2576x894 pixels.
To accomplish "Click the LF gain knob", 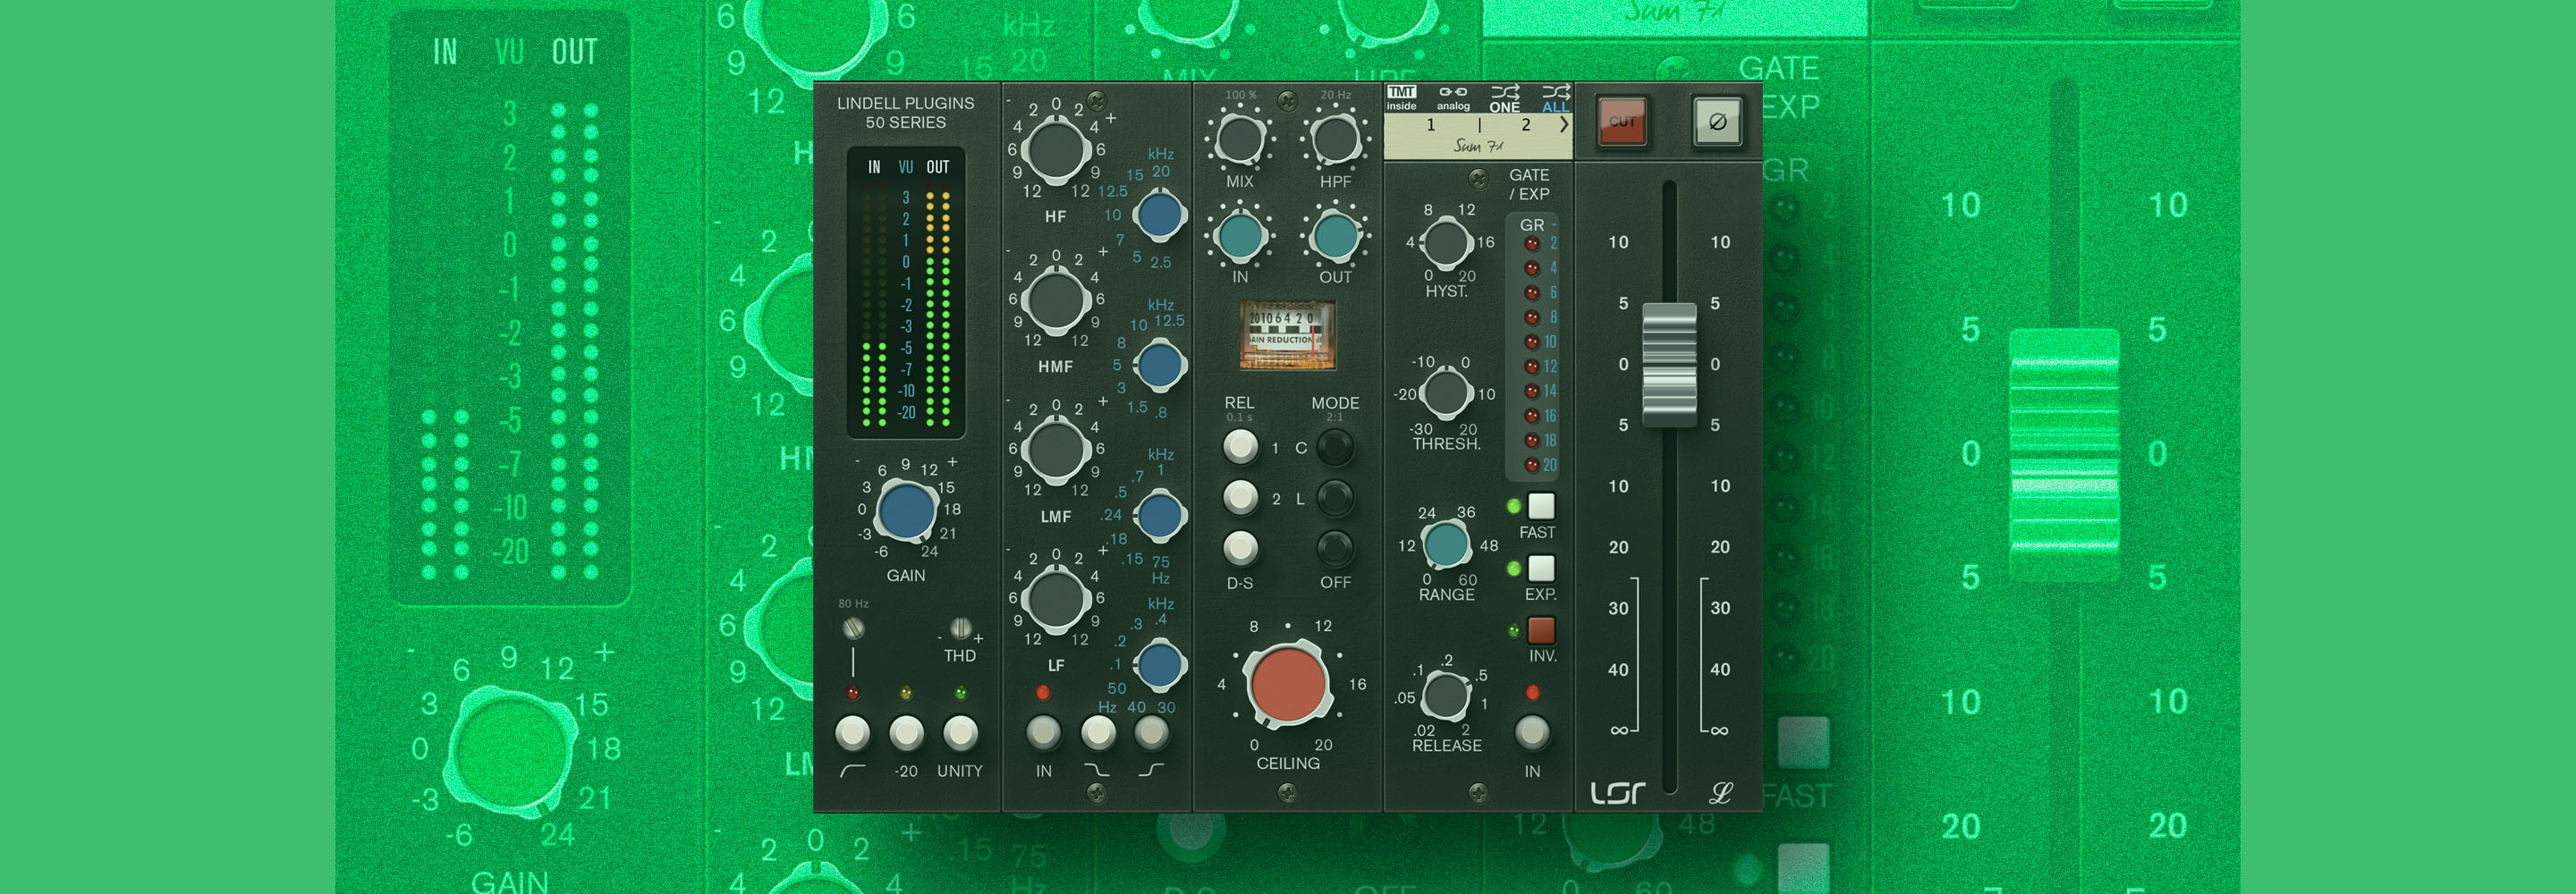I will pos(1056,599).
